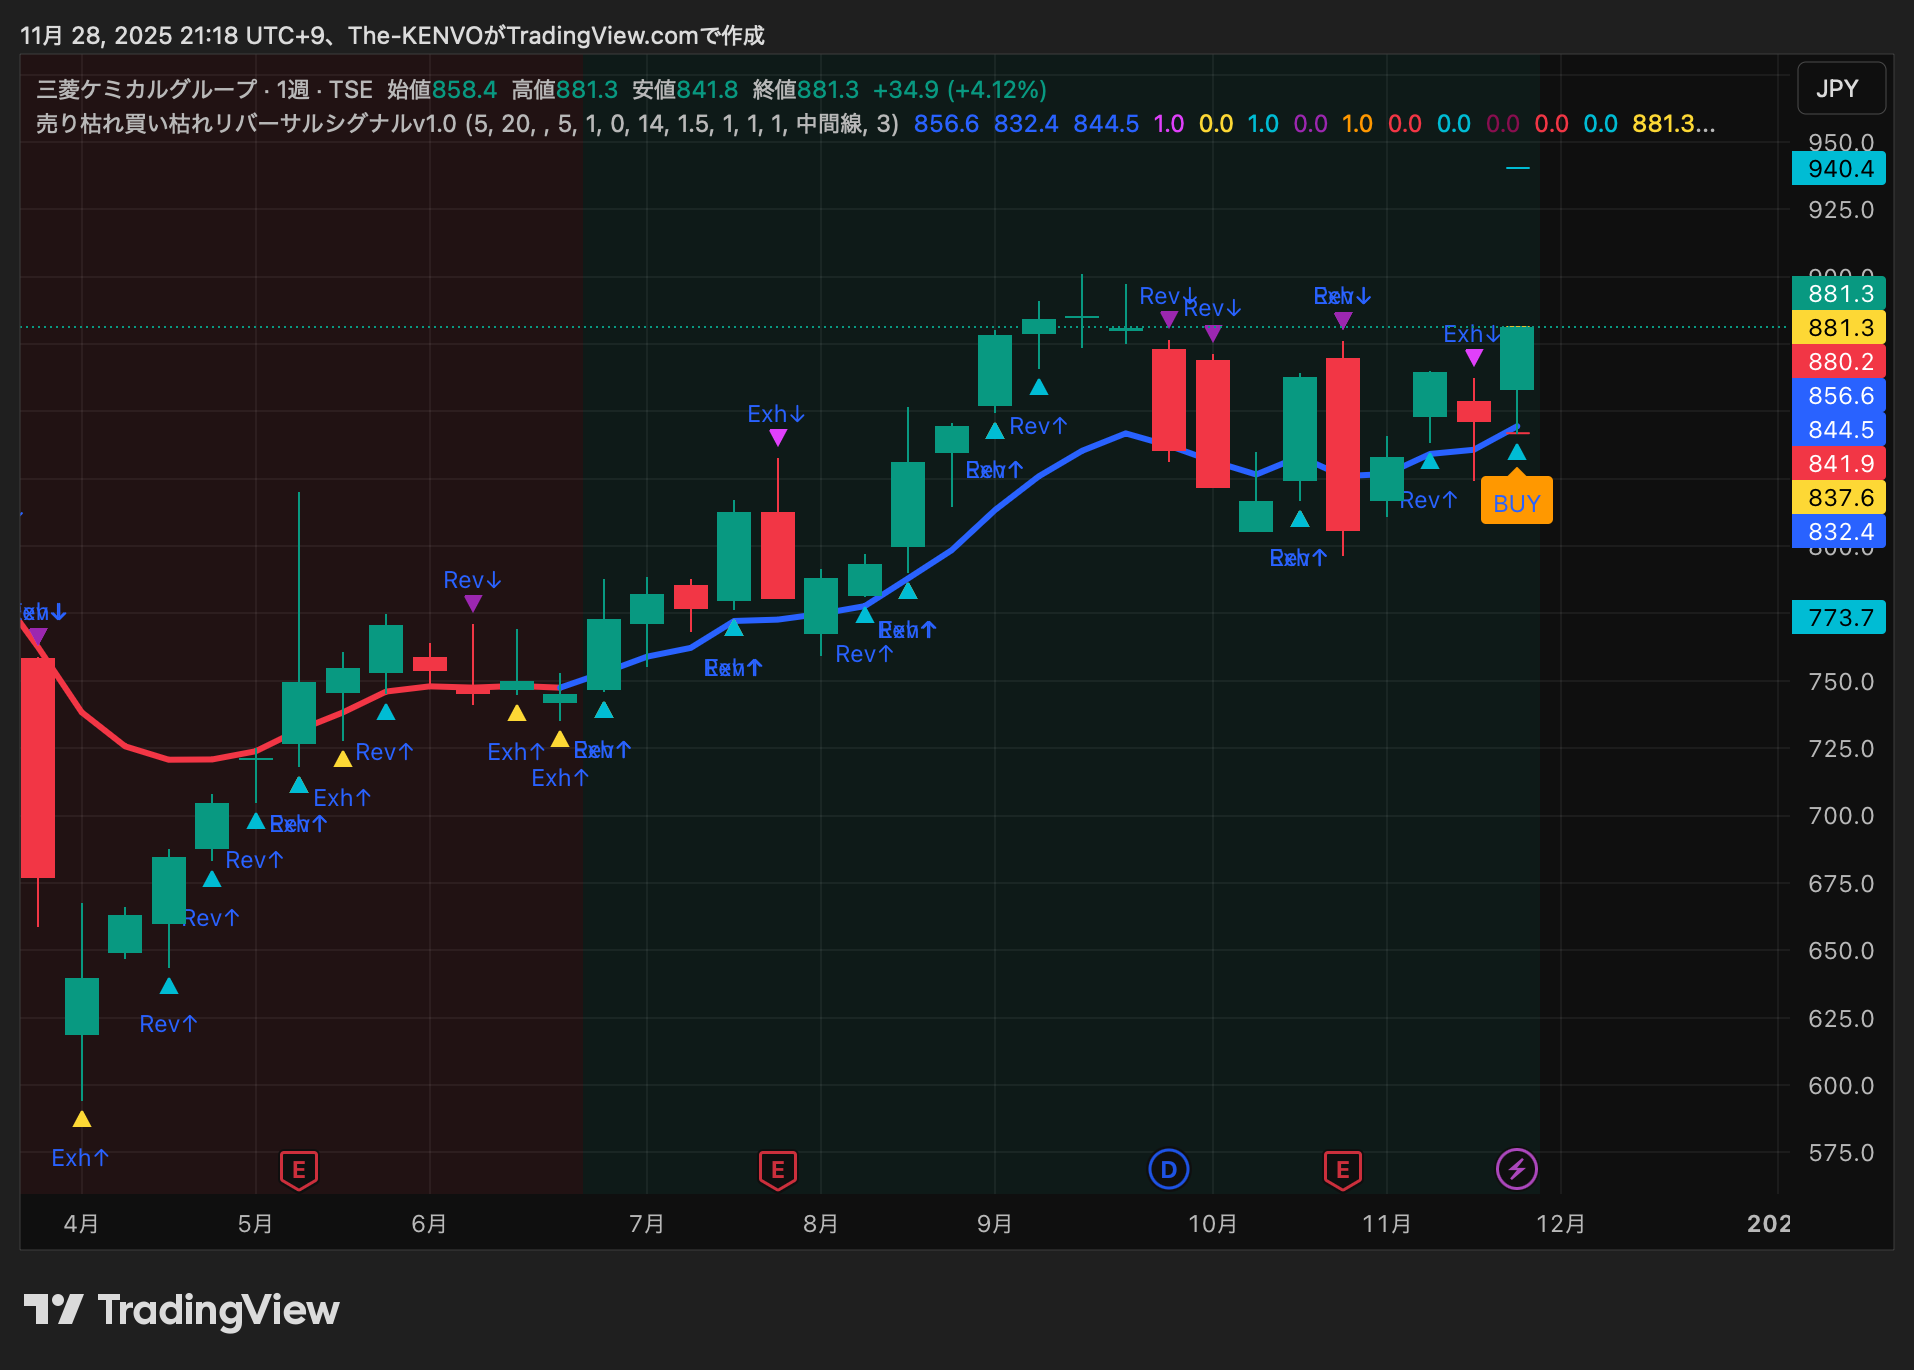
Task: Select the yellow Exh↑ triangle in April
Action: (82, 1119)
